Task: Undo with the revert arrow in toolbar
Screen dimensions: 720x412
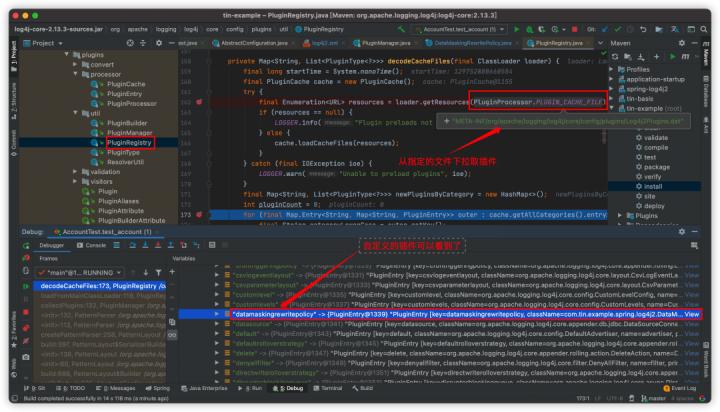Action: point(643,29)
